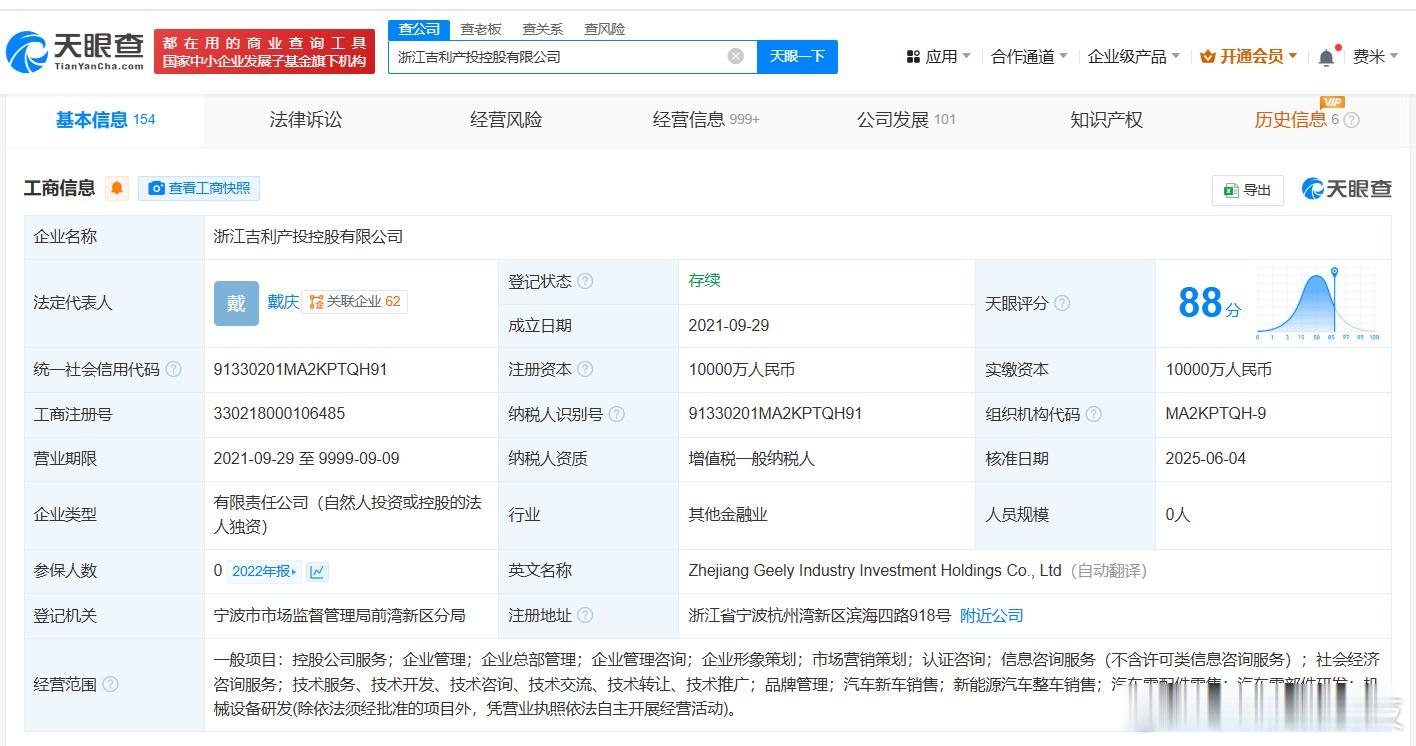Click the TianYanCha logo at top left
The height and width of the screenshot is (746, 1416).
coord(75,52)
